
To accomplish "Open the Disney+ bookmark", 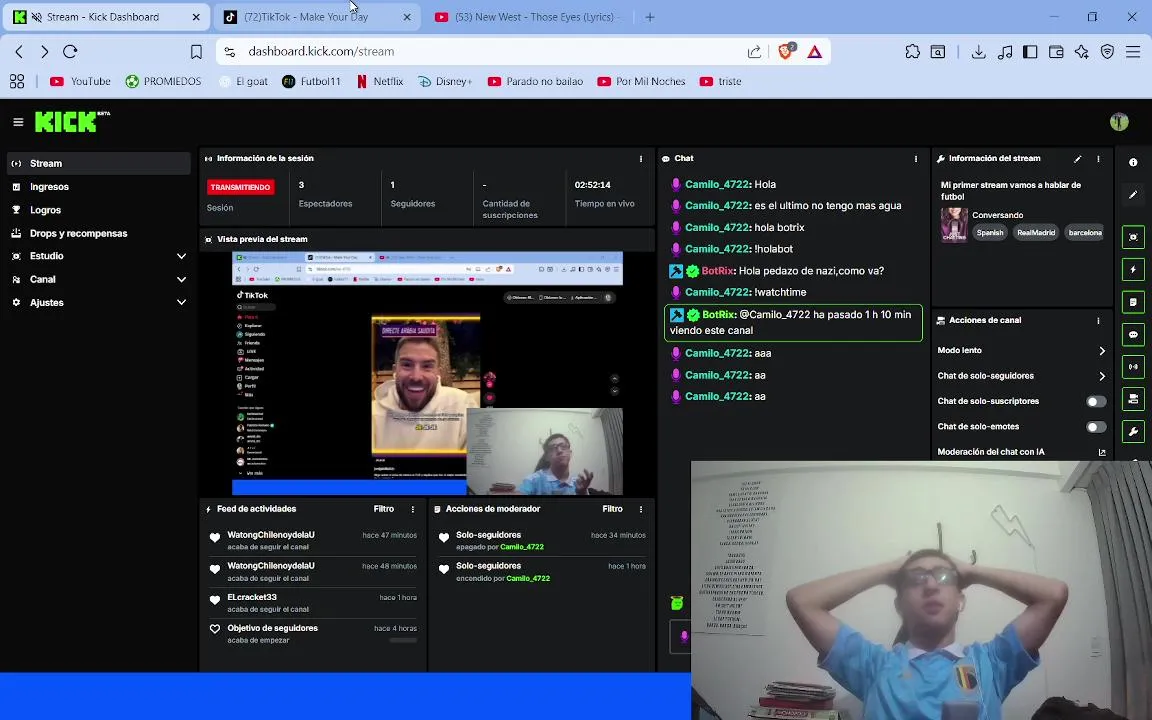I will pos(444,82).
